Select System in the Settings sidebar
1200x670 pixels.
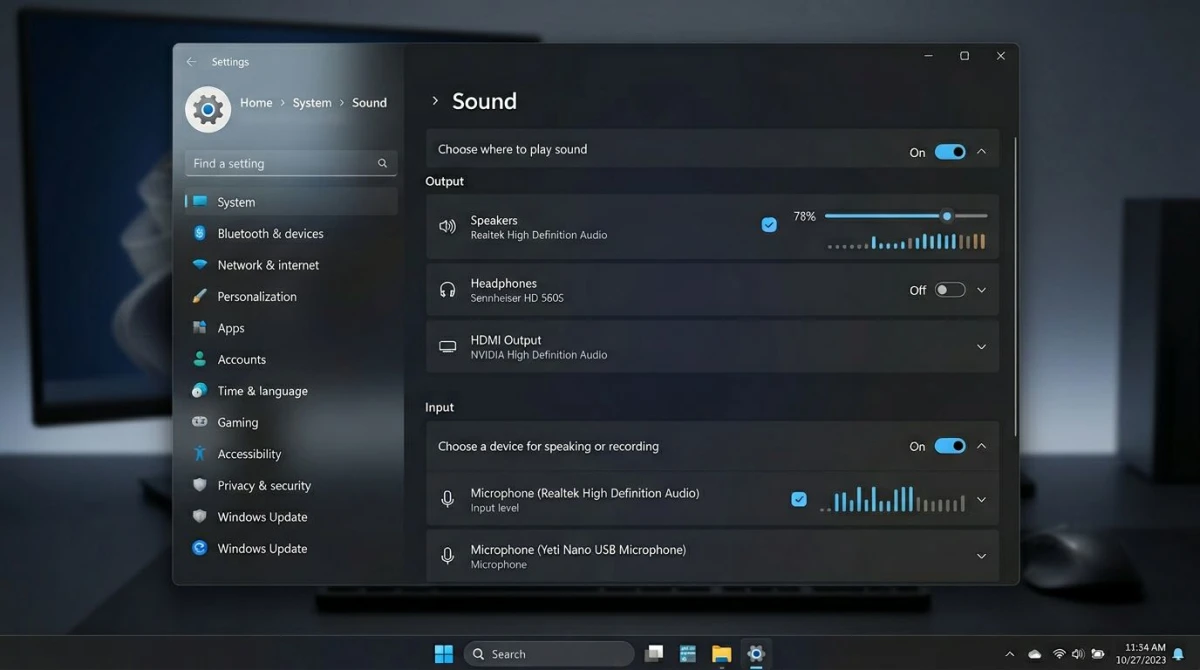(292, 202)
